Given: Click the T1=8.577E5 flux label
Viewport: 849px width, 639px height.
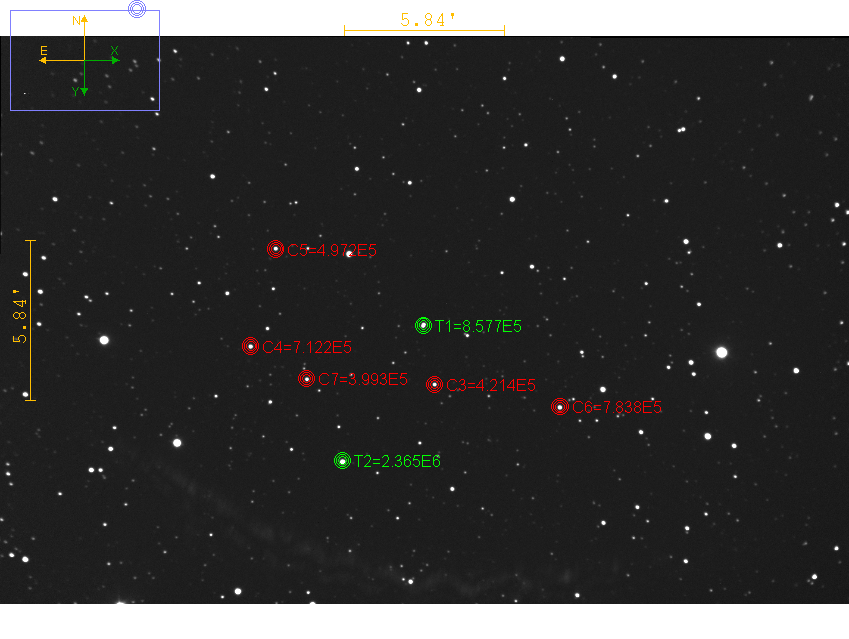Looking at the screenshot, I should point(478,326).
